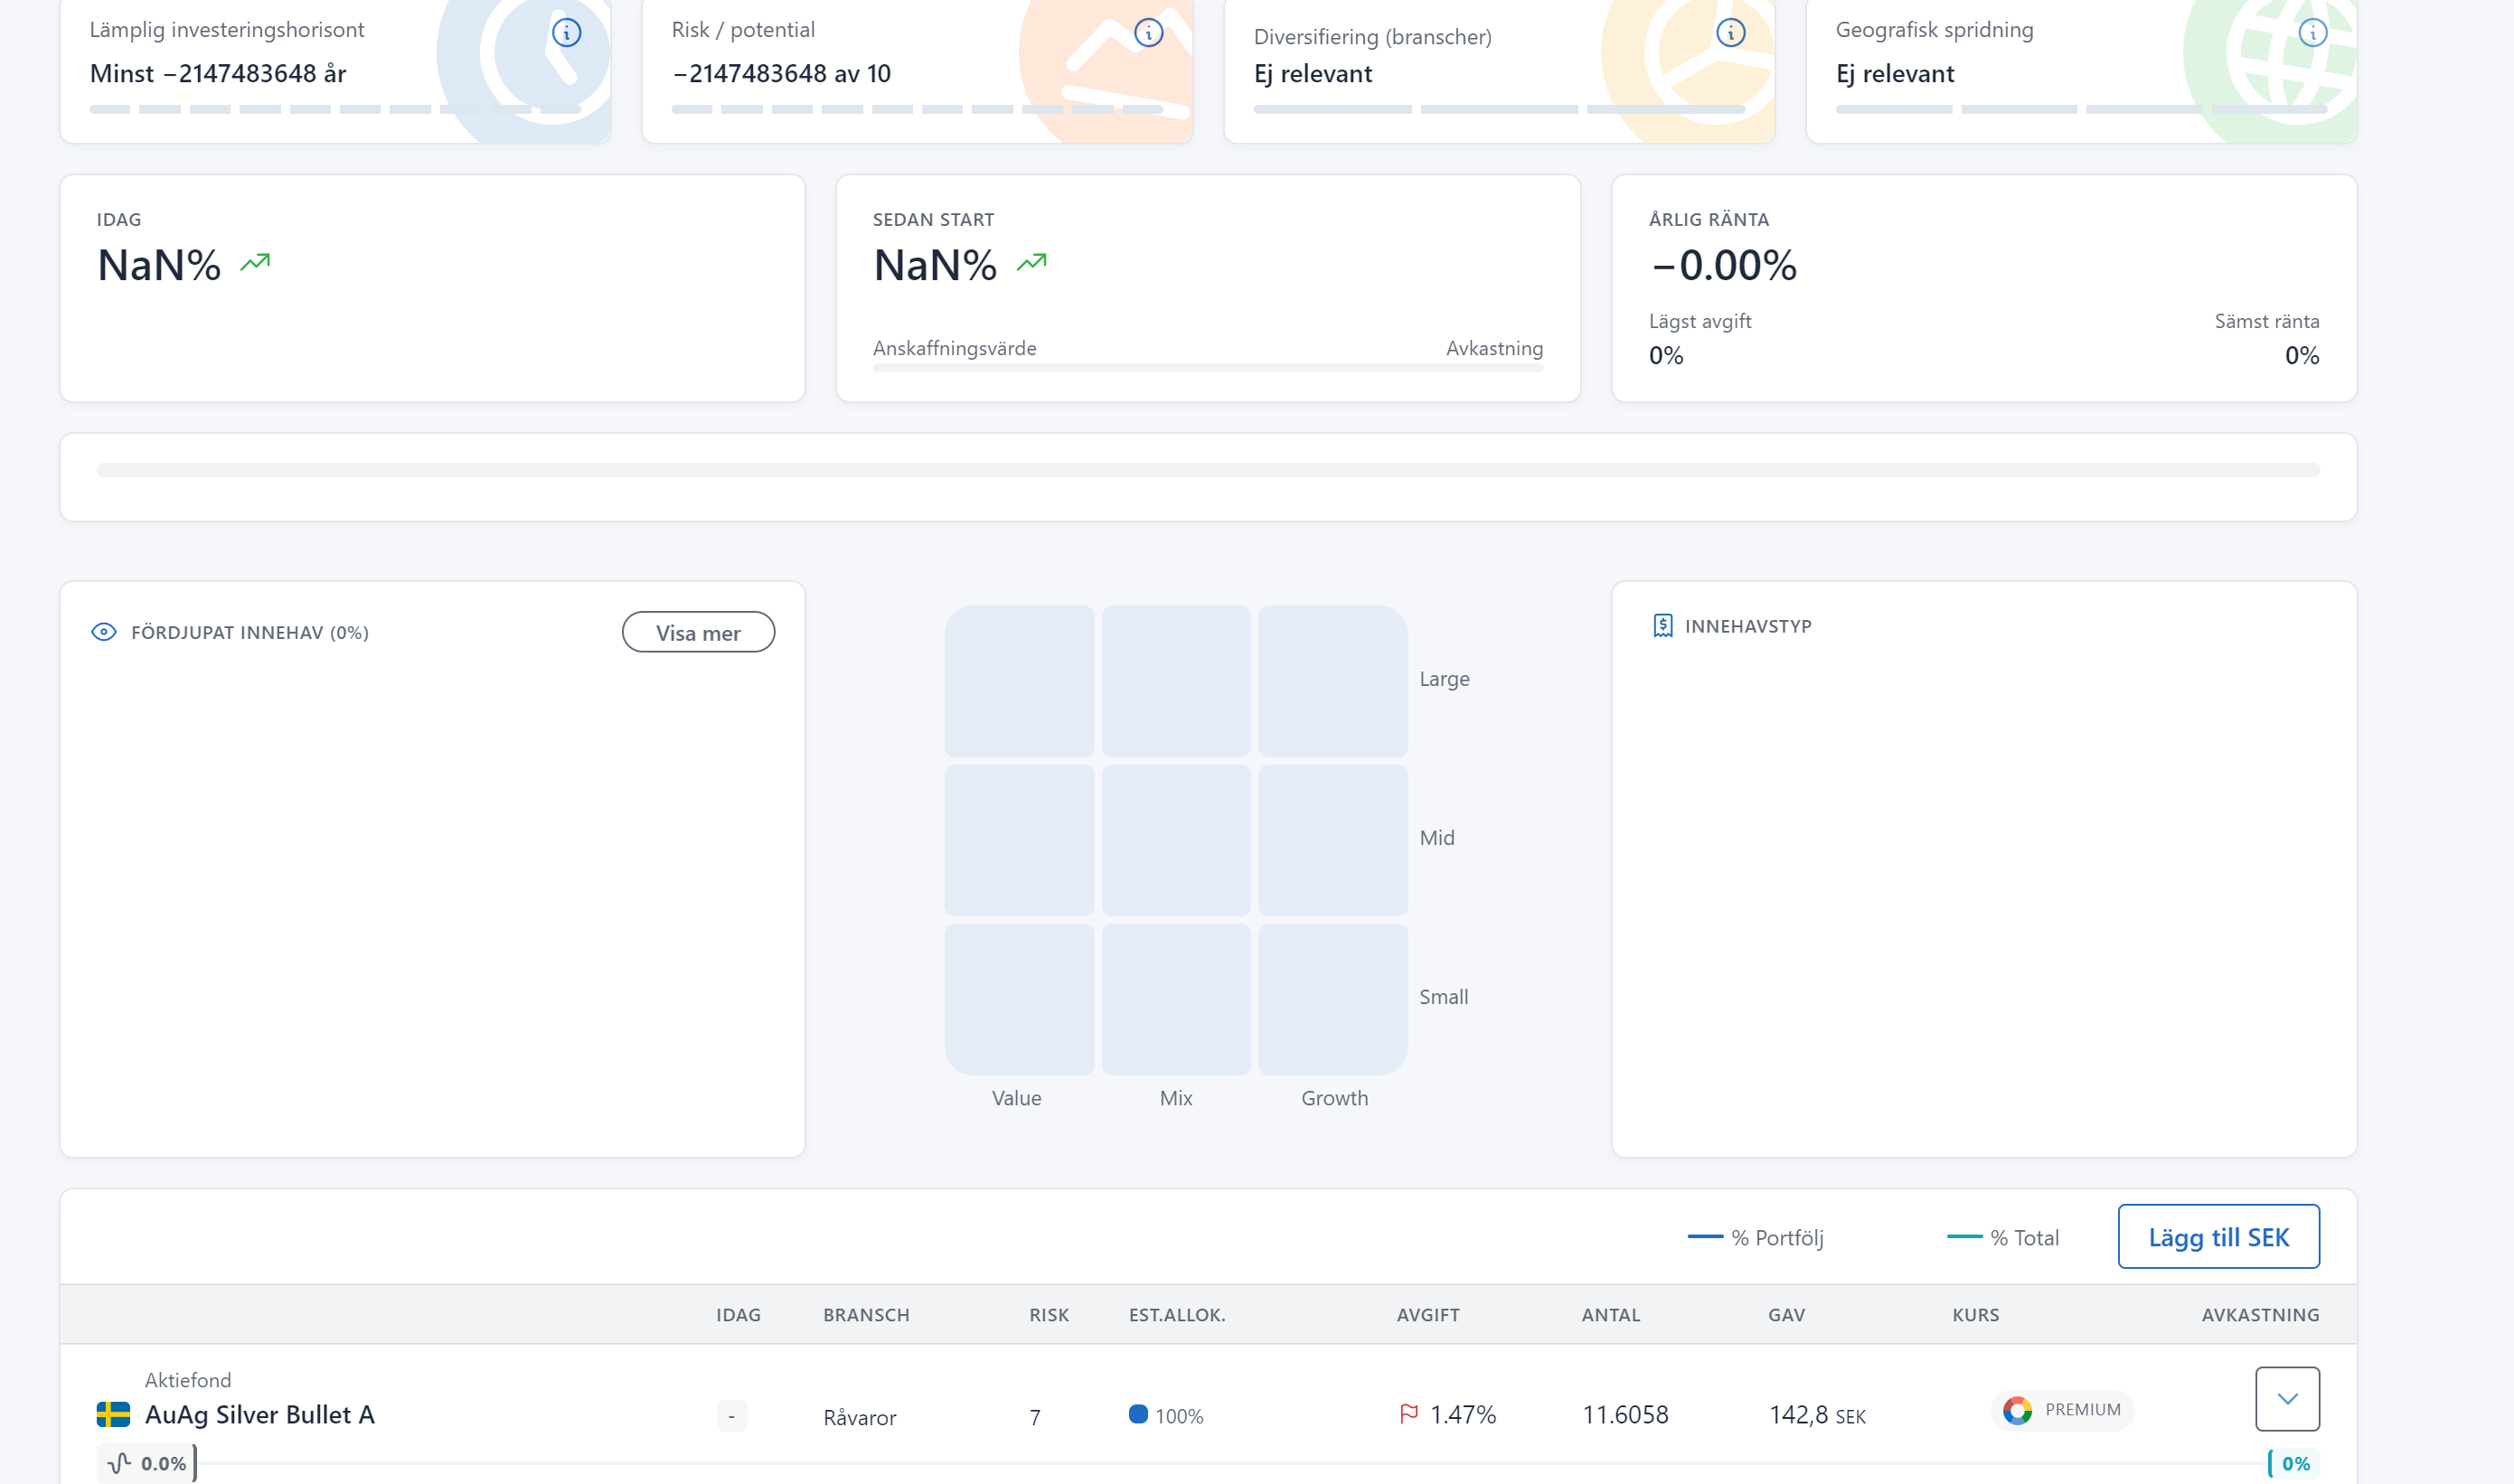Click red flag icon beside 1.47% fee

[x=1408, y=1414]
